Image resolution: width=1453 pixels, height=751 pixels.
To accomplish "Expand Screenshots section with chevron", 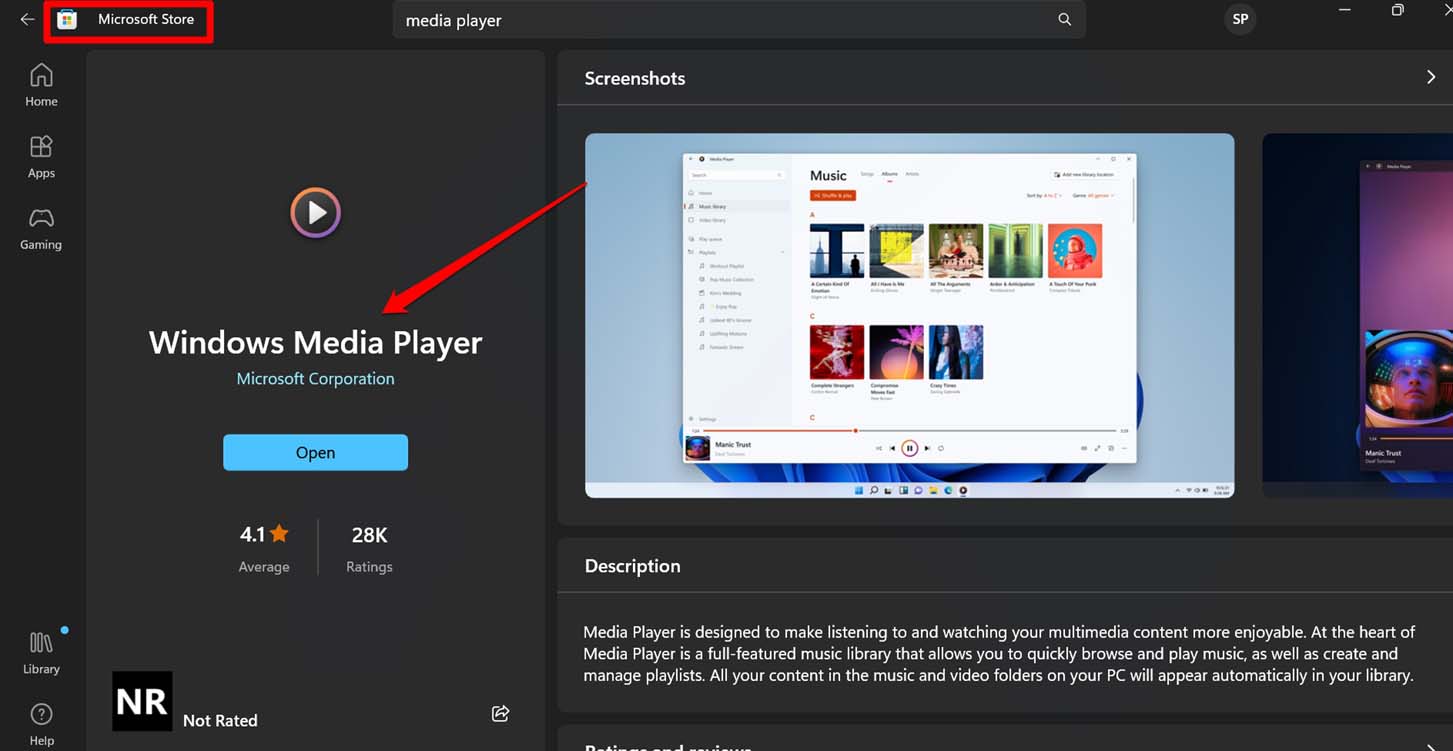I will (1431, 77).
